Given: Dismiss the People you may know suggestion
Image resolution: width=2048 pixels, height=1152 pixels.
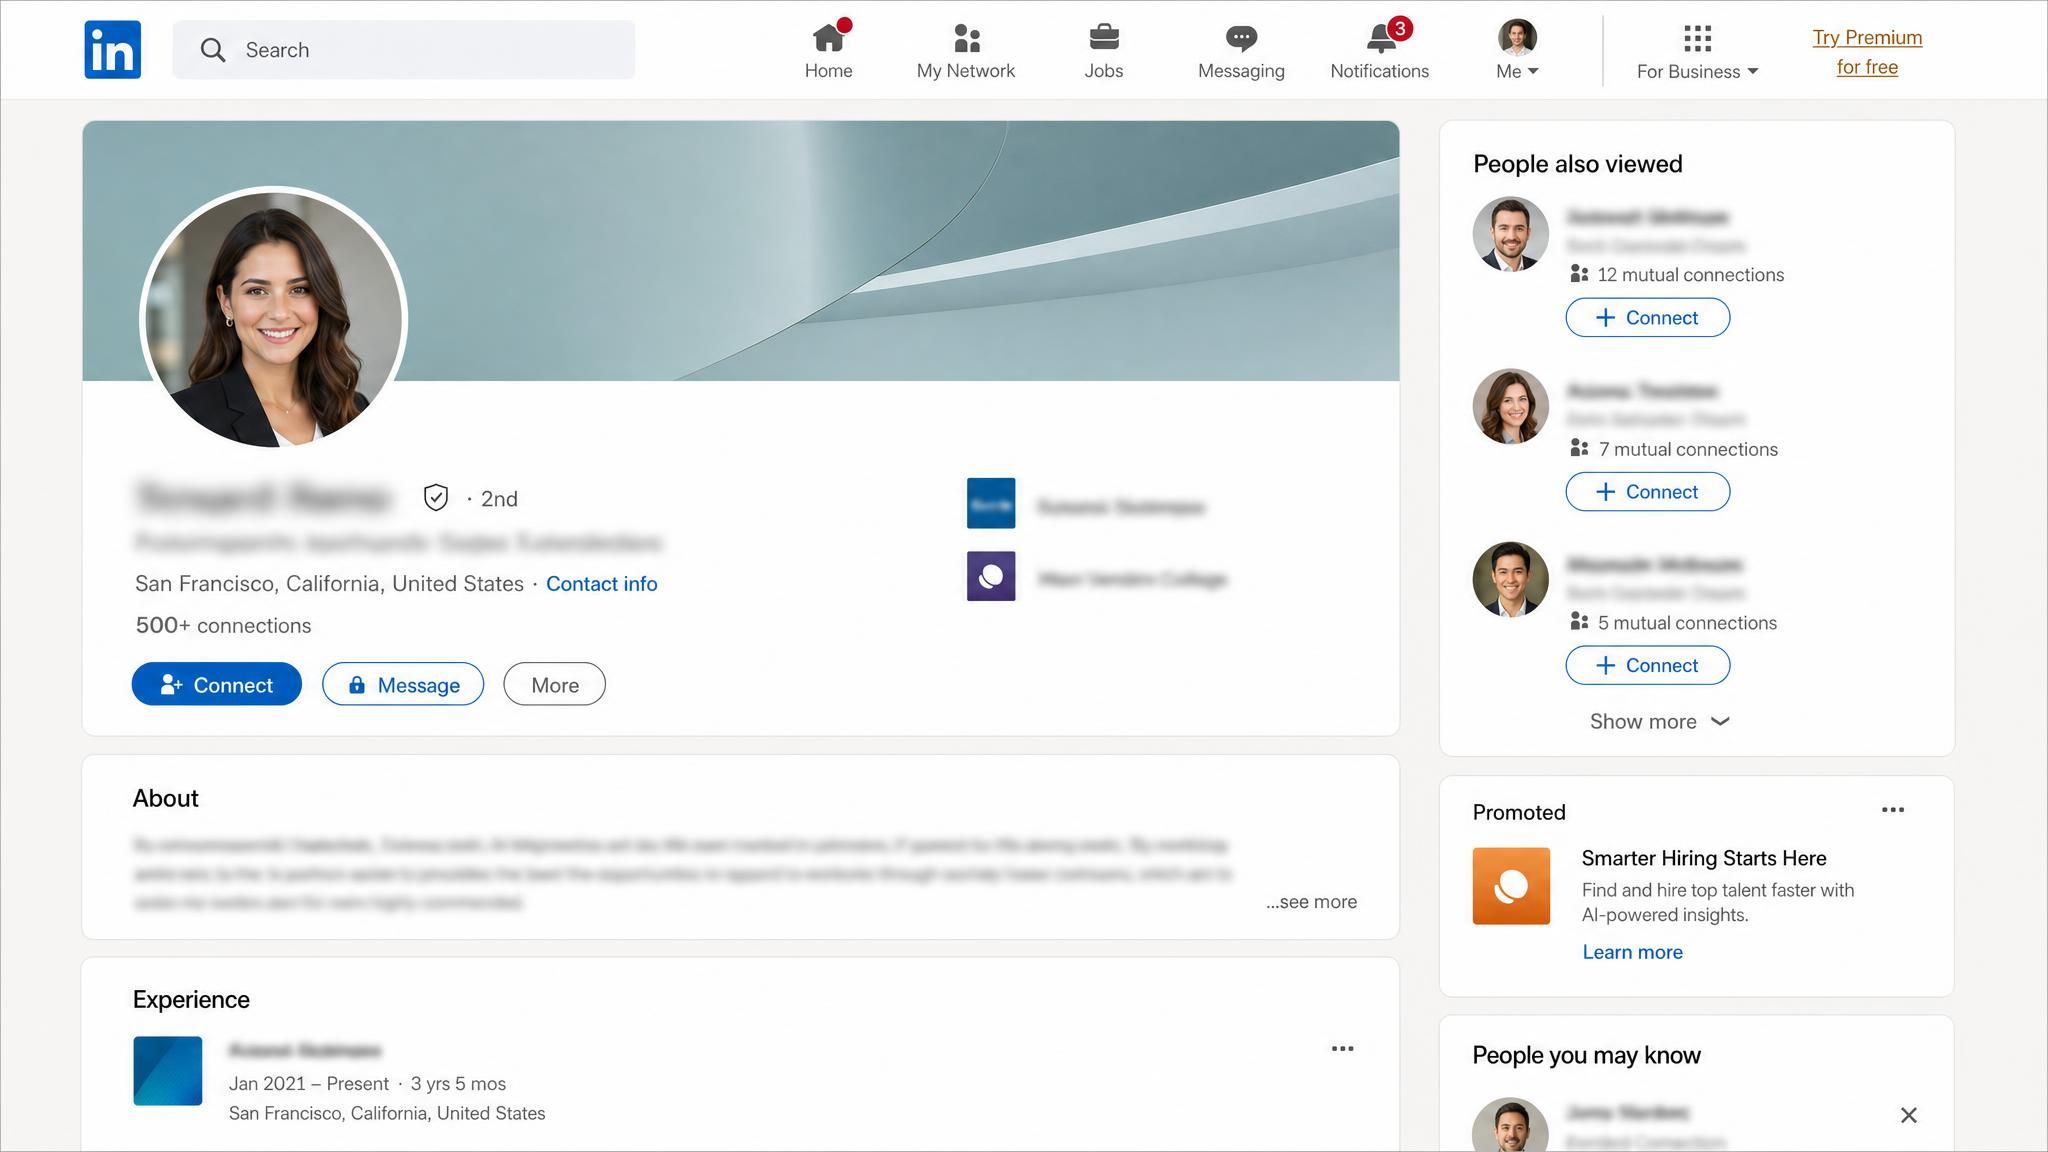Looking at the screenshot, I should (1908, 1115).
